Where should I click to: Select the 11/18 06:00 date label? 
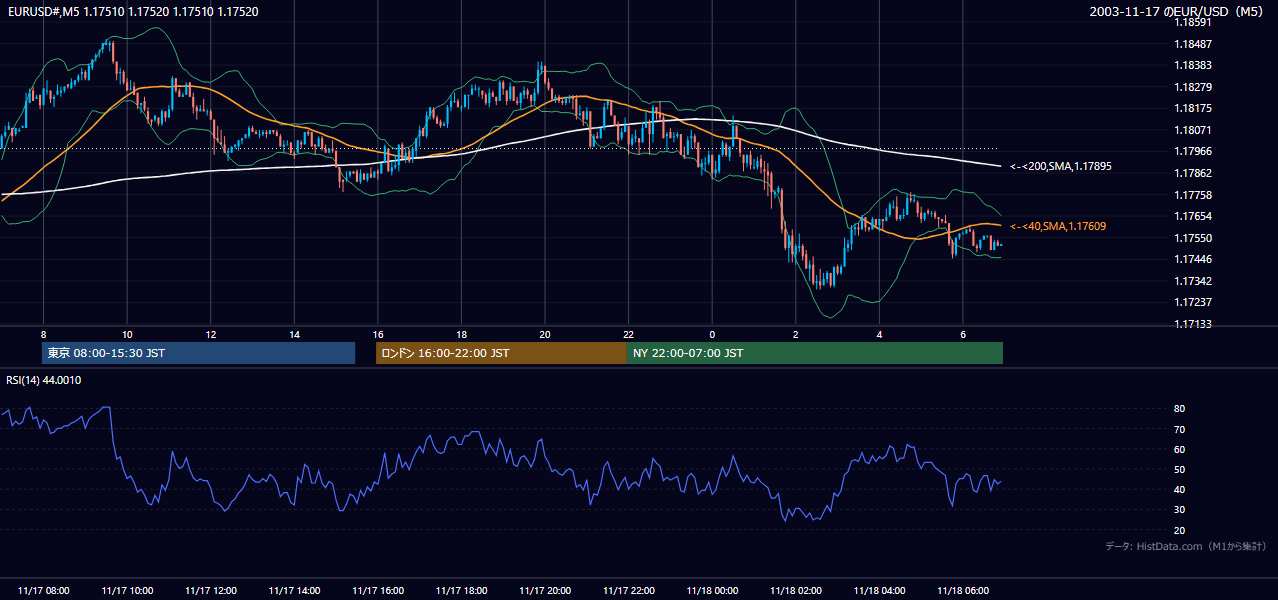963,591
